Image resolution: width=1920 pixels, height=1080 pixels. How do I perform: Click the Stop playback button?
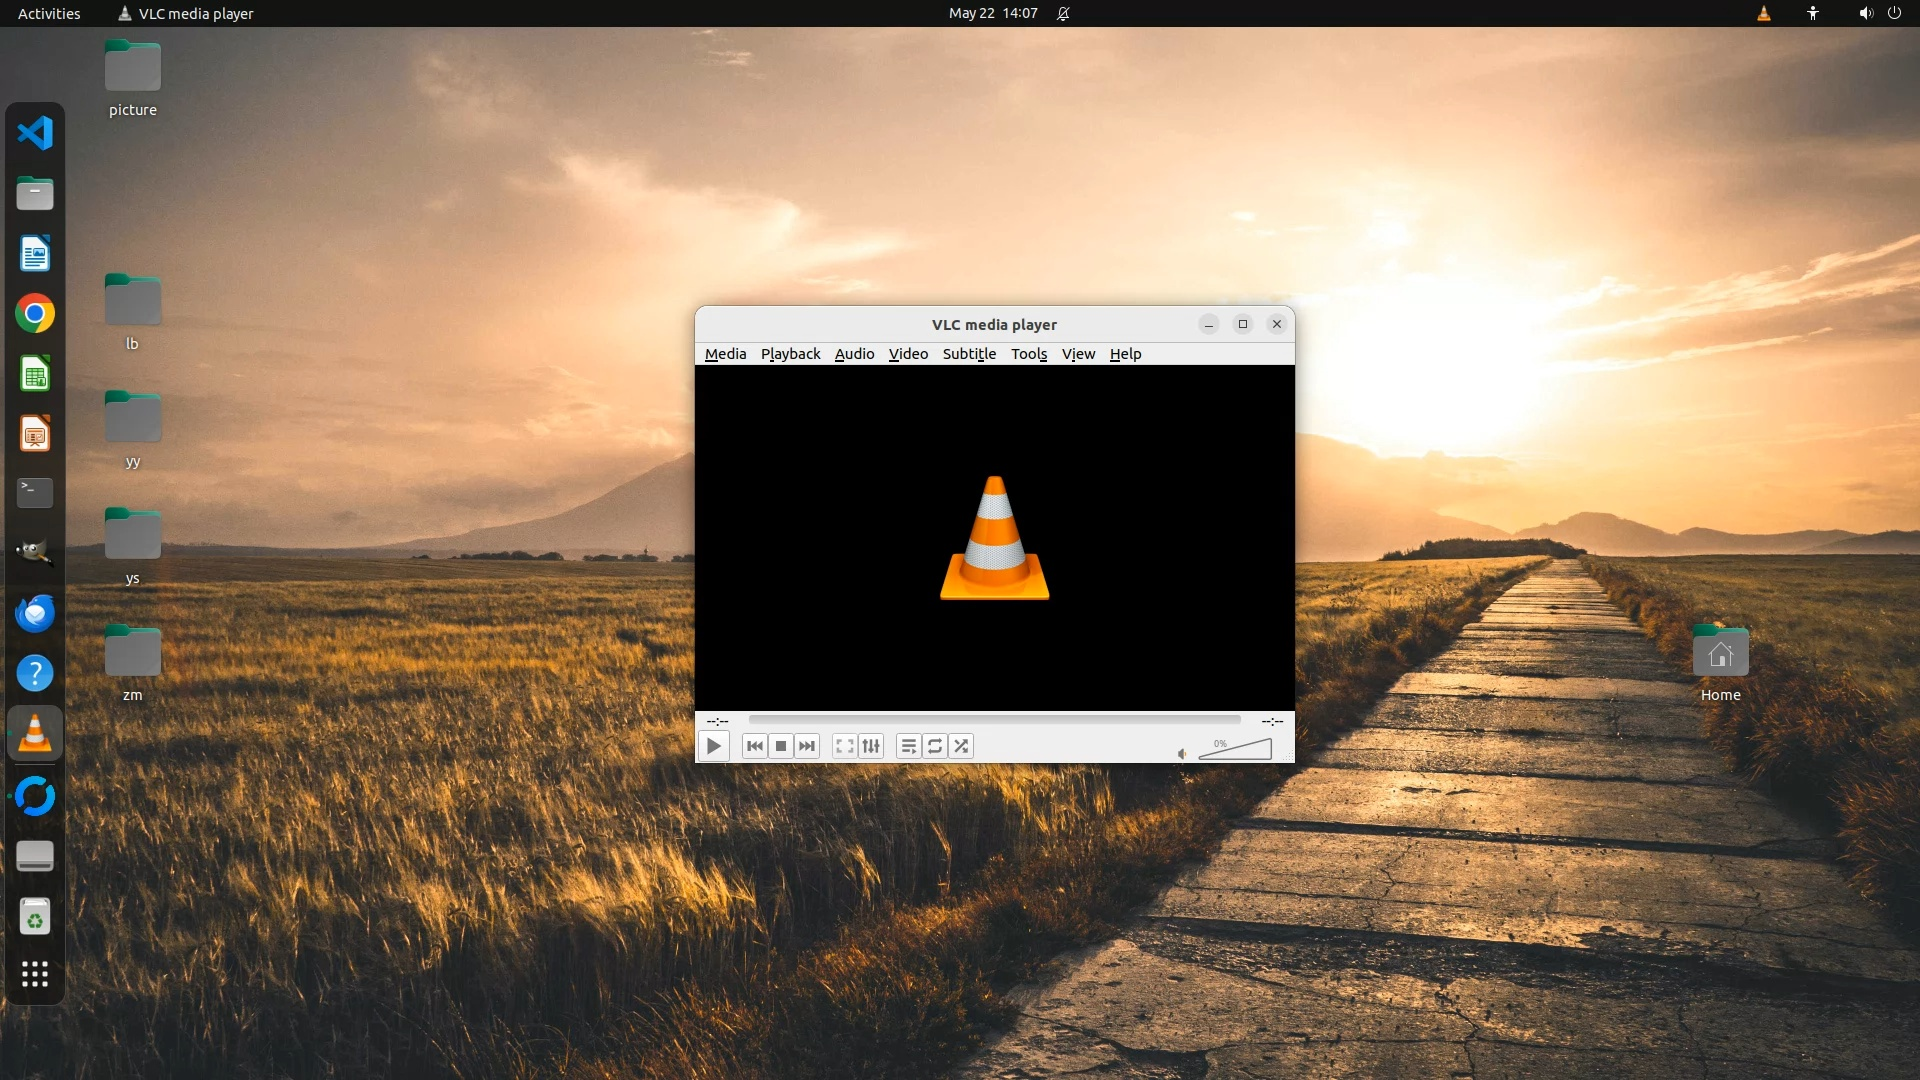781,746
